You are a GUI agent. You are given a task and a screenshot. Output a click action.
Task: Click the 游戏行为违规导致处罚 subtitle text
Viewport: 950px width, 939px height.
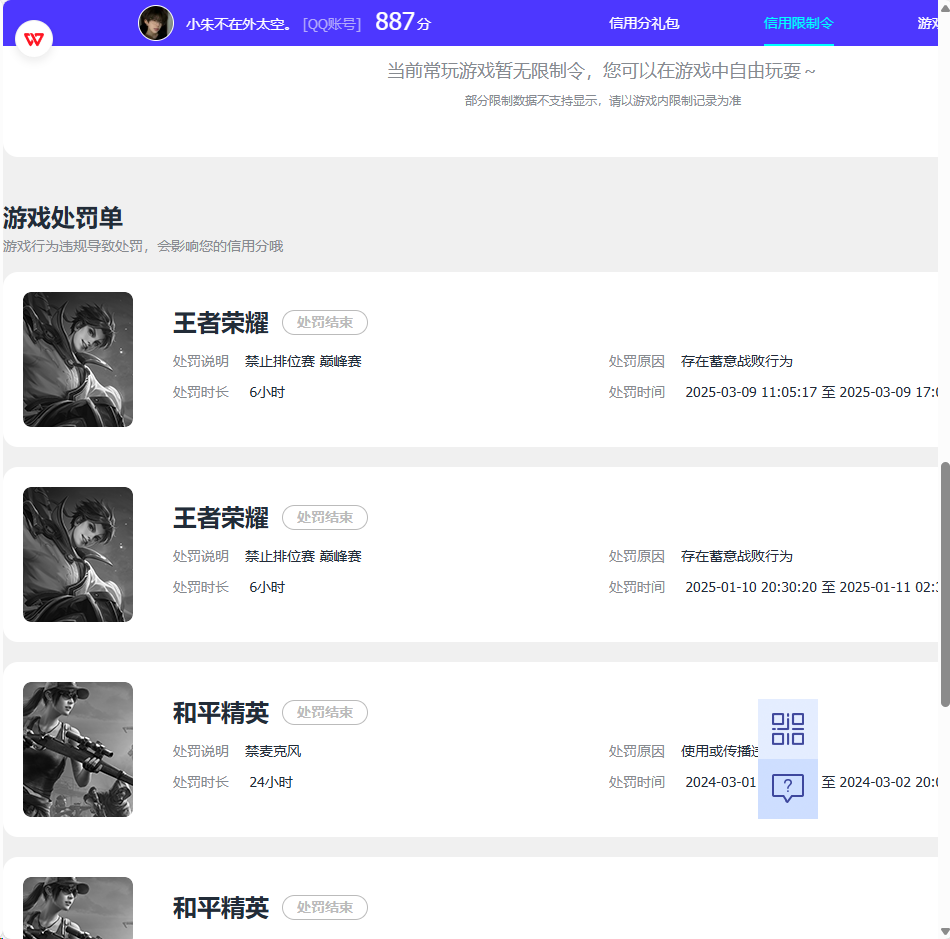(x=143, y=246)
